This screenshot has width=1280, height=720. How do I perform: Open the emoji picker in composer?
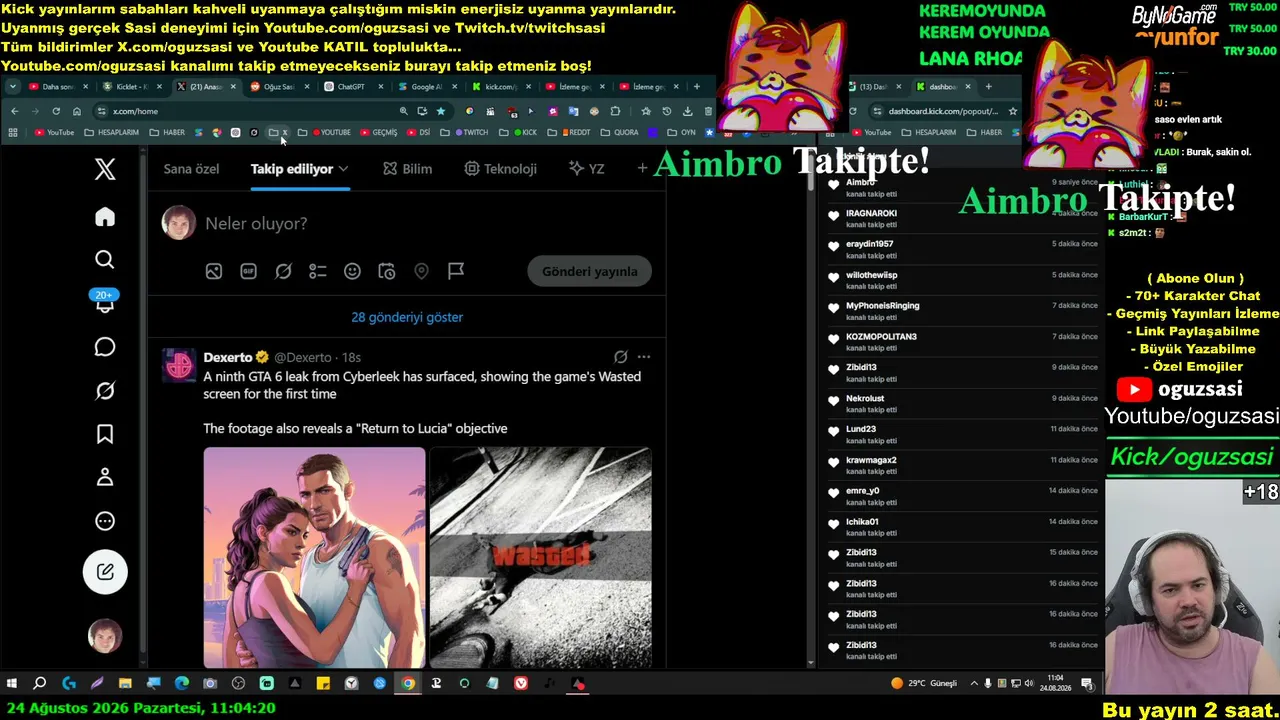coord(352,271)
